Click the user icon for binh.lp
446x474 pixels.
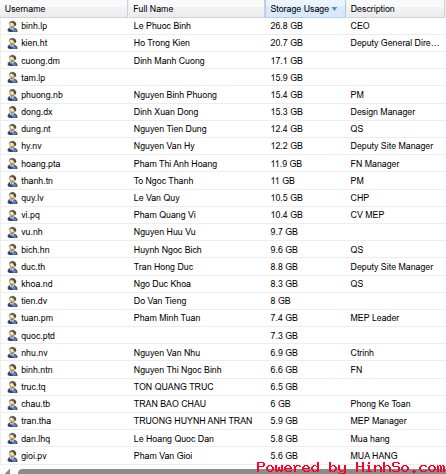coord(12,26)
